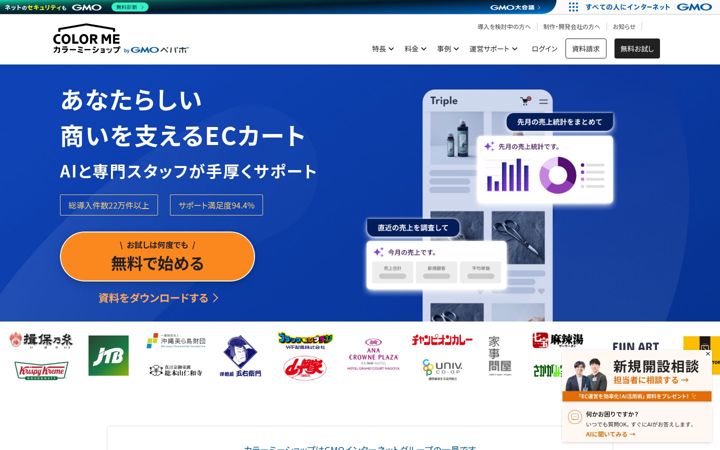Click the red 山岡家 oval logo

coord(305,368)
